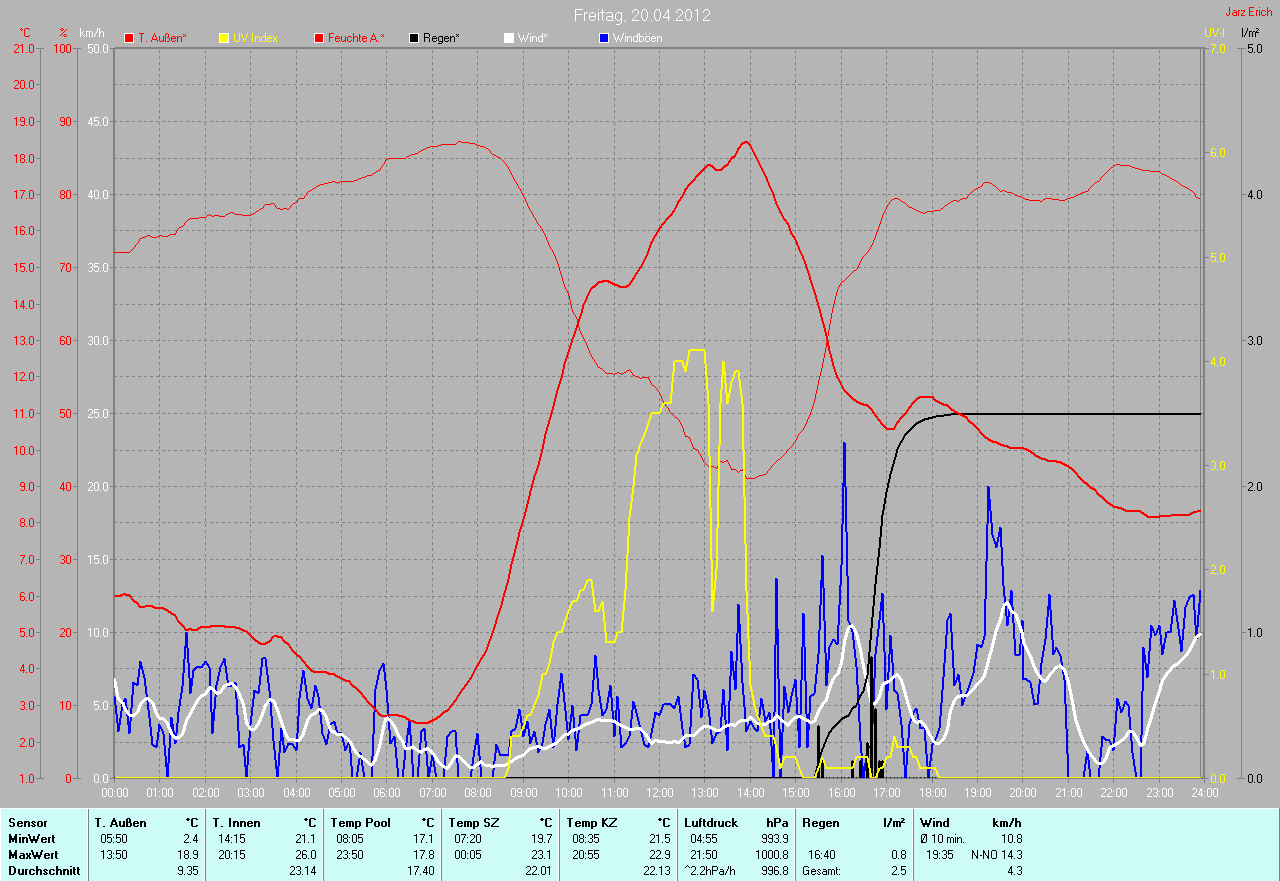Viewport: 1280px width, 881px height.
Task: Click the "Luftdruck" column header
Action: 712,823
